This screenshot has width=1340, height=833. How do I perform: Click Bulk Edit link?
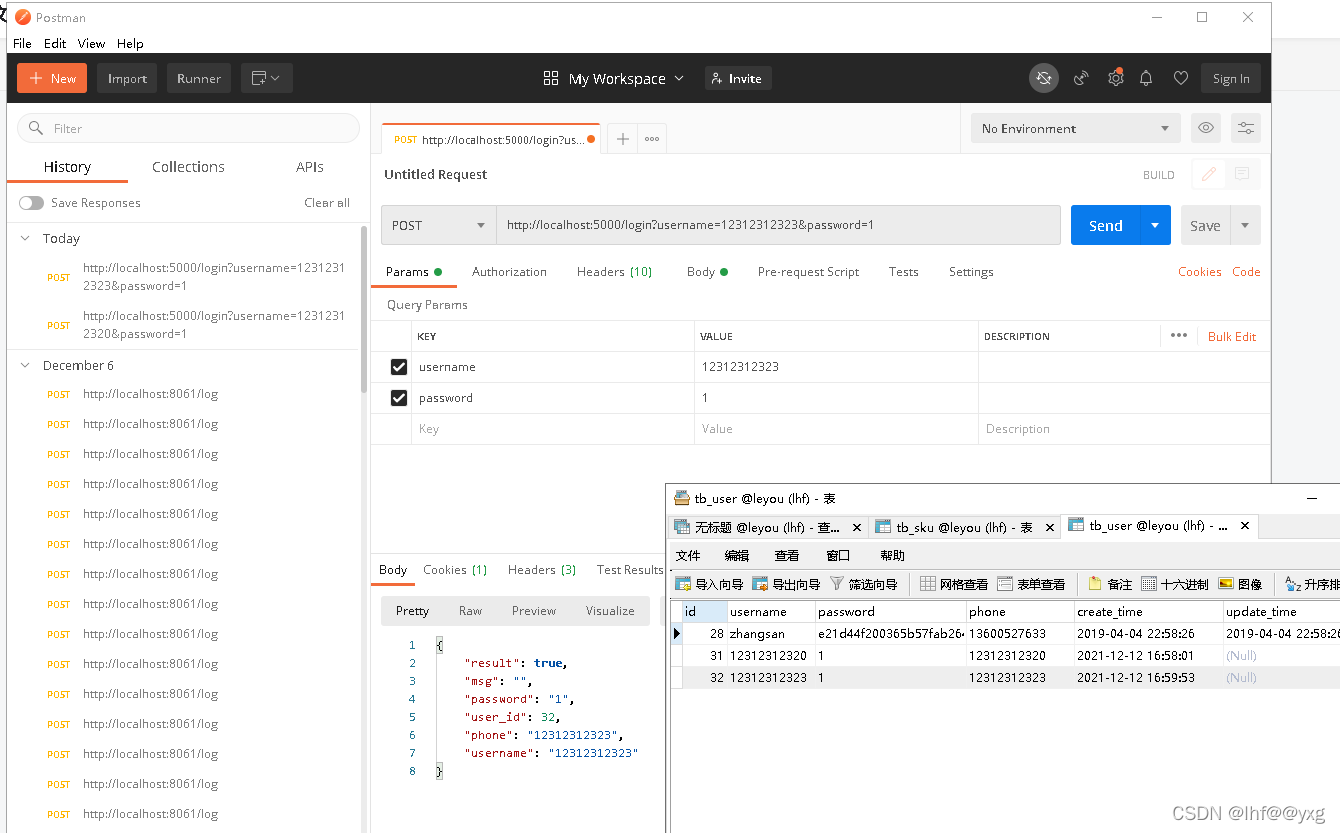click(1231, 337)
